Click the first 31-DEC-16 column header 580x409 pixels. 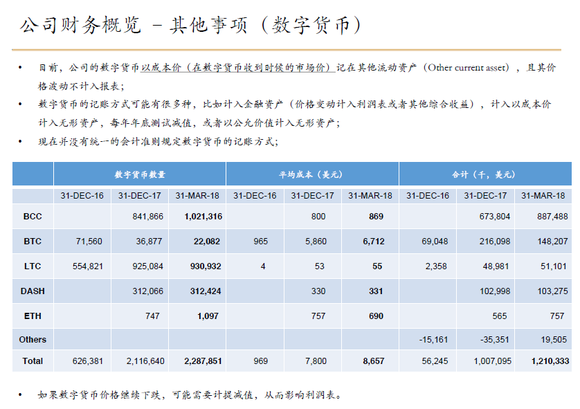tap(82, 195)
